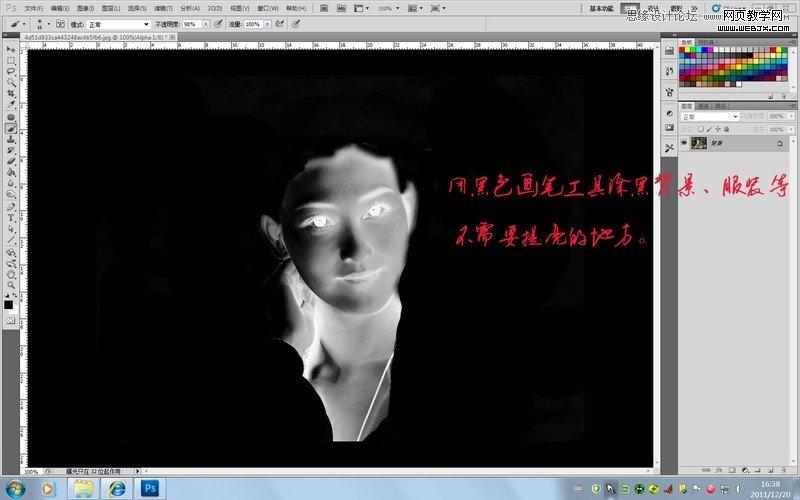Enable airbrush mode in options bar

[x=280, y=24]
